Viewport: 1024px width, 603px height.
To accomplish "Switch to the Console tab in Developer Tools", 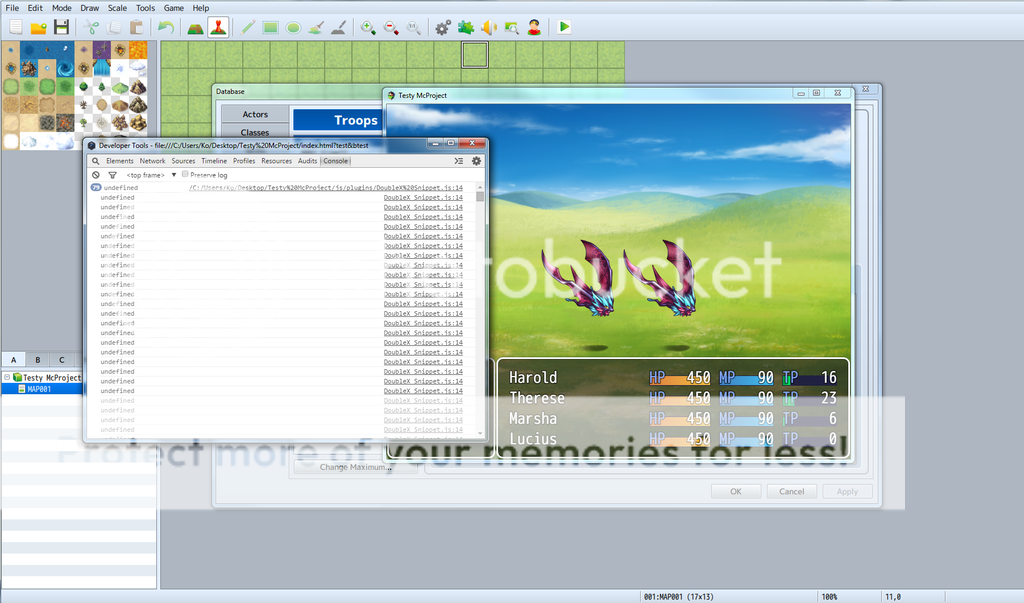I will click(x=336, y=160).
